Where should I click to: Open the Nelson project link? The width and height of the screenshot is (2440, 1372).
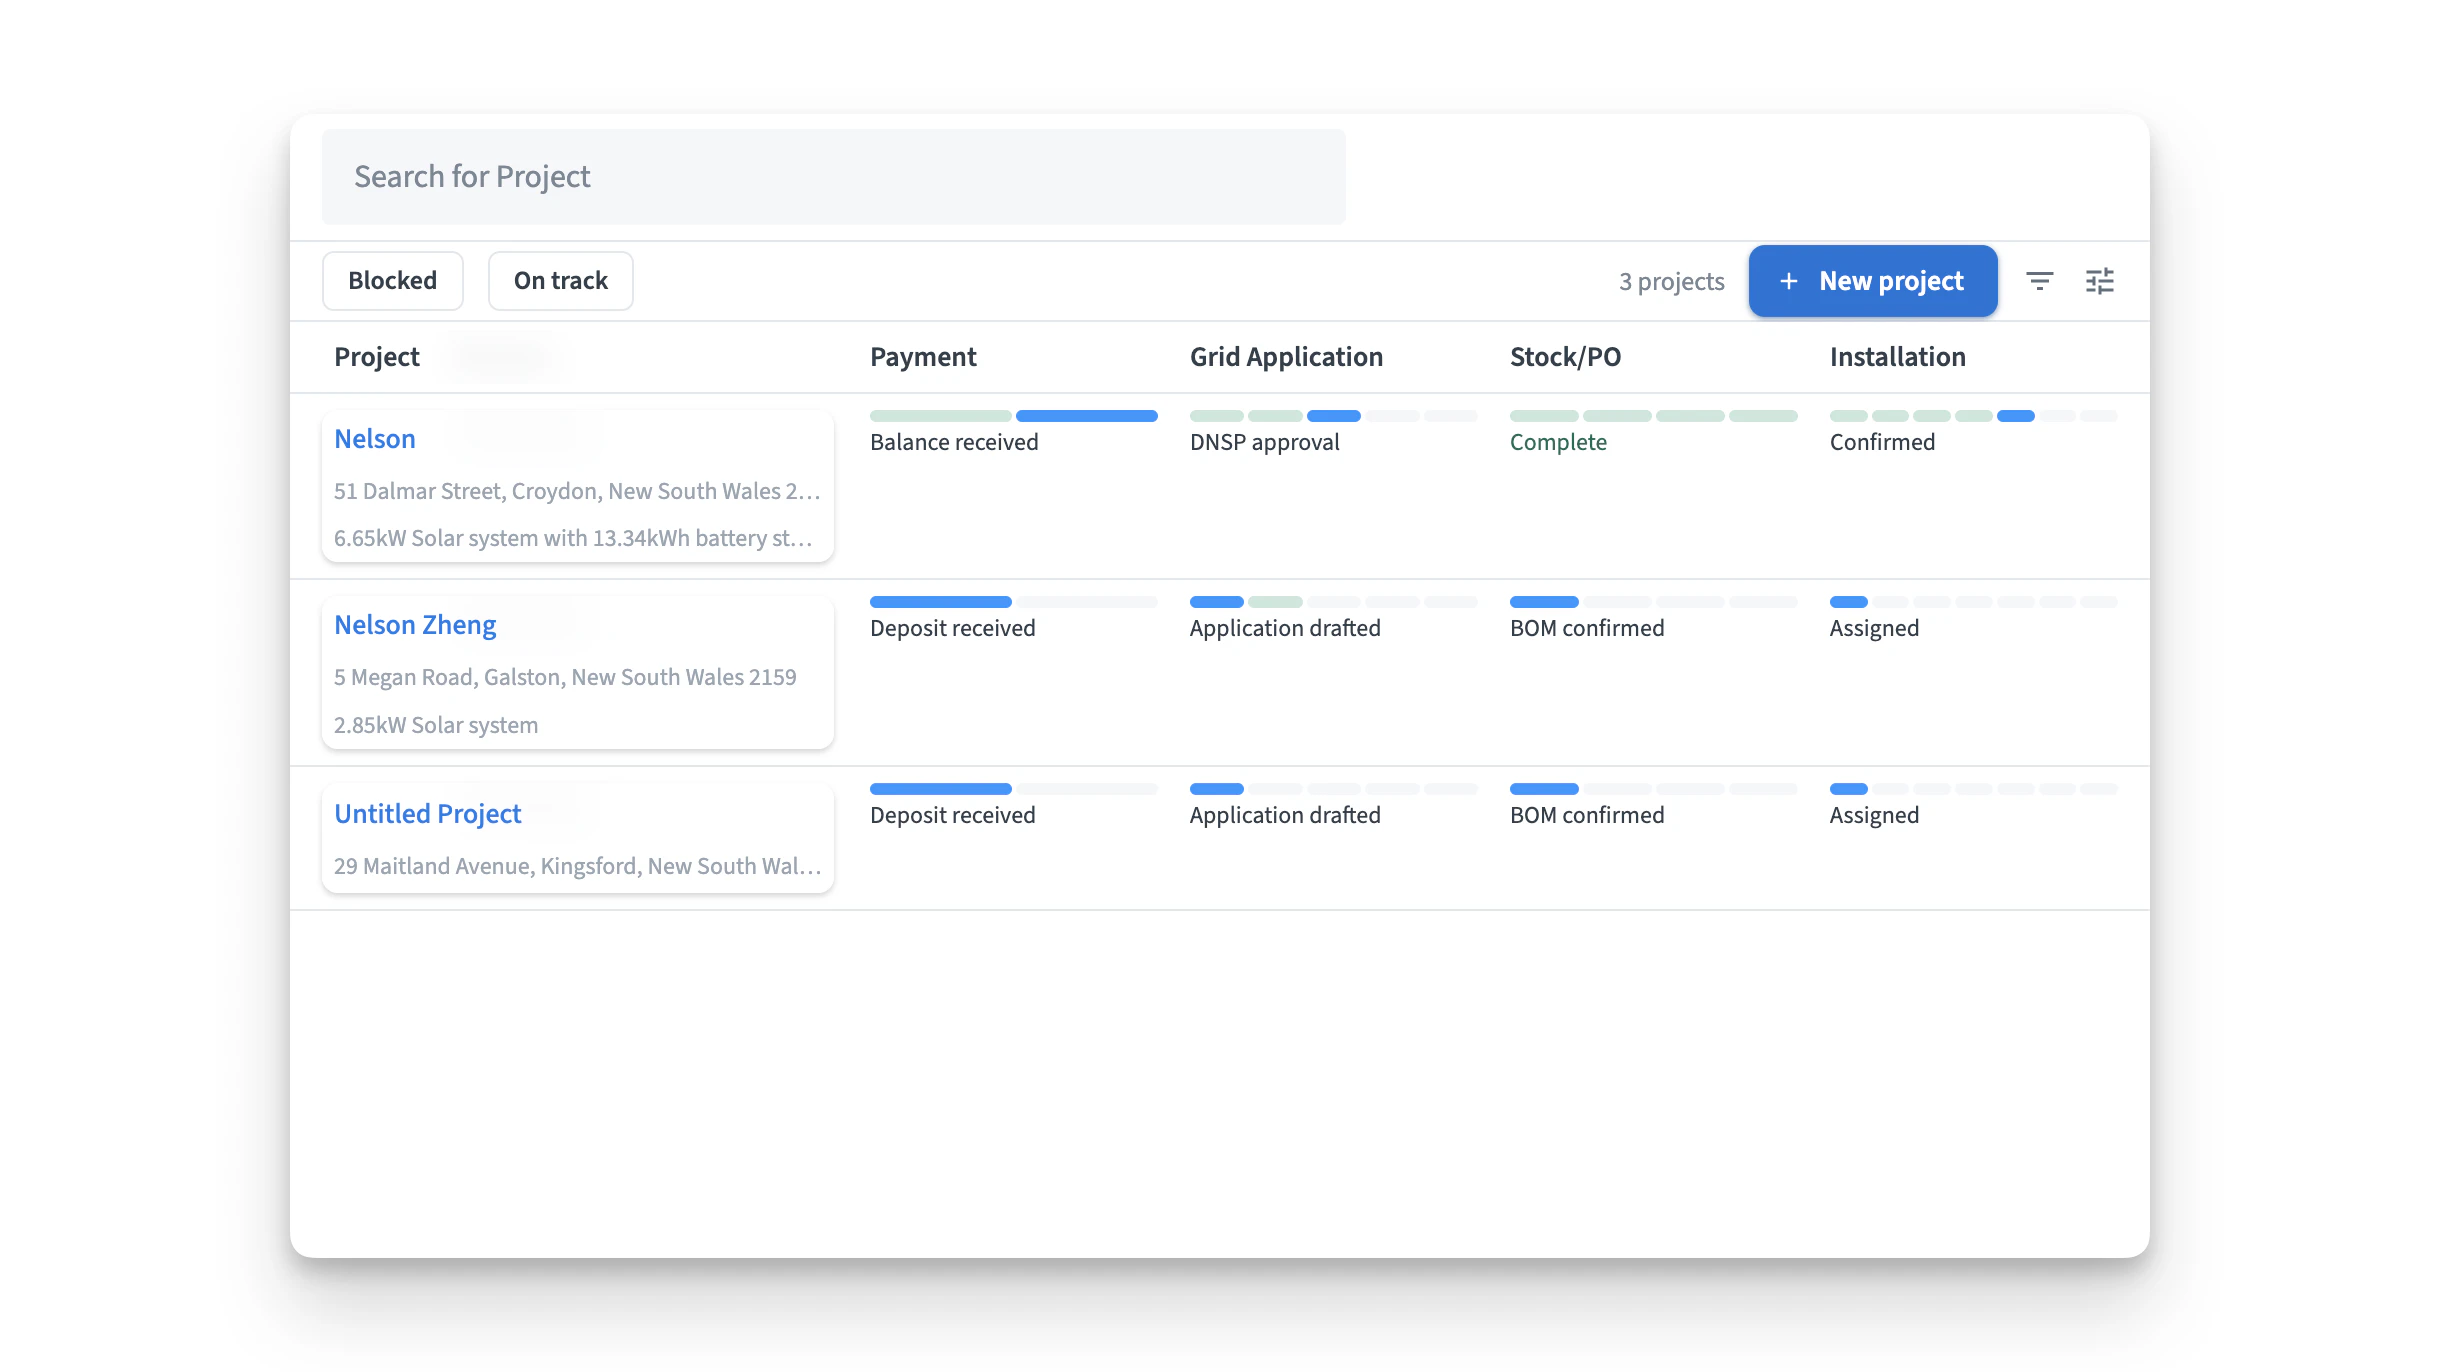pyautogui.click(x=375, y=439)
